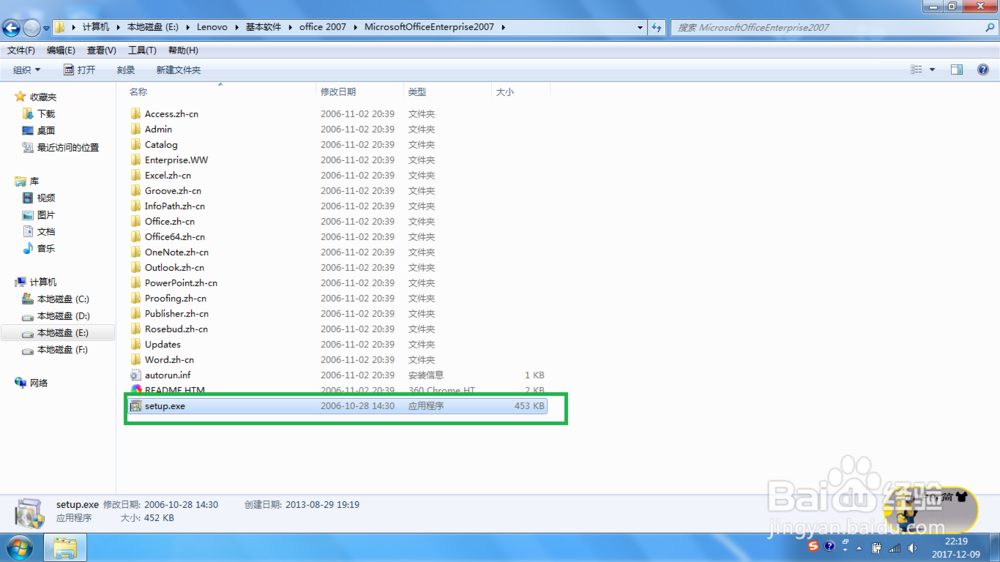
Task: Expand the 组织 dropdown
Action: 26,70
